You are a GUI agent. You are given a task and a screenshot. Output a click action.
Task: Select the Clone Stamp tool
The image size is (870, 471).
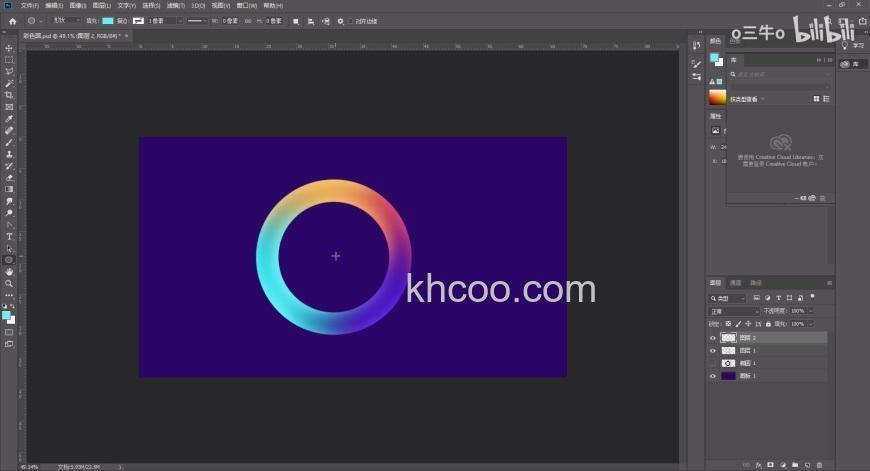pos(9,154)
